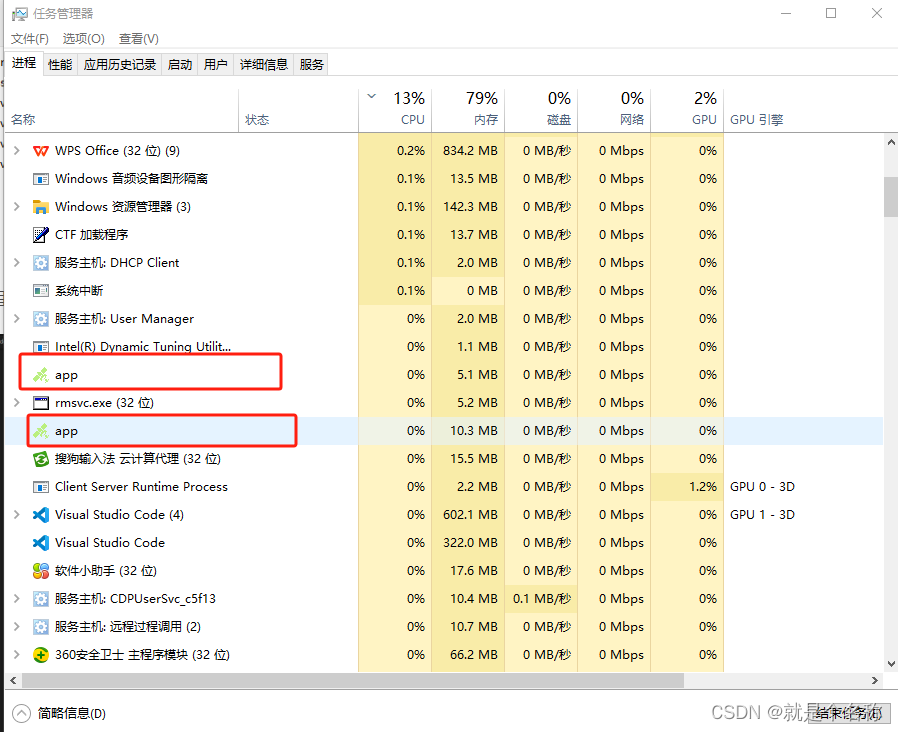Expand 服务主机: 远程过程调用 (2) row

17,627
